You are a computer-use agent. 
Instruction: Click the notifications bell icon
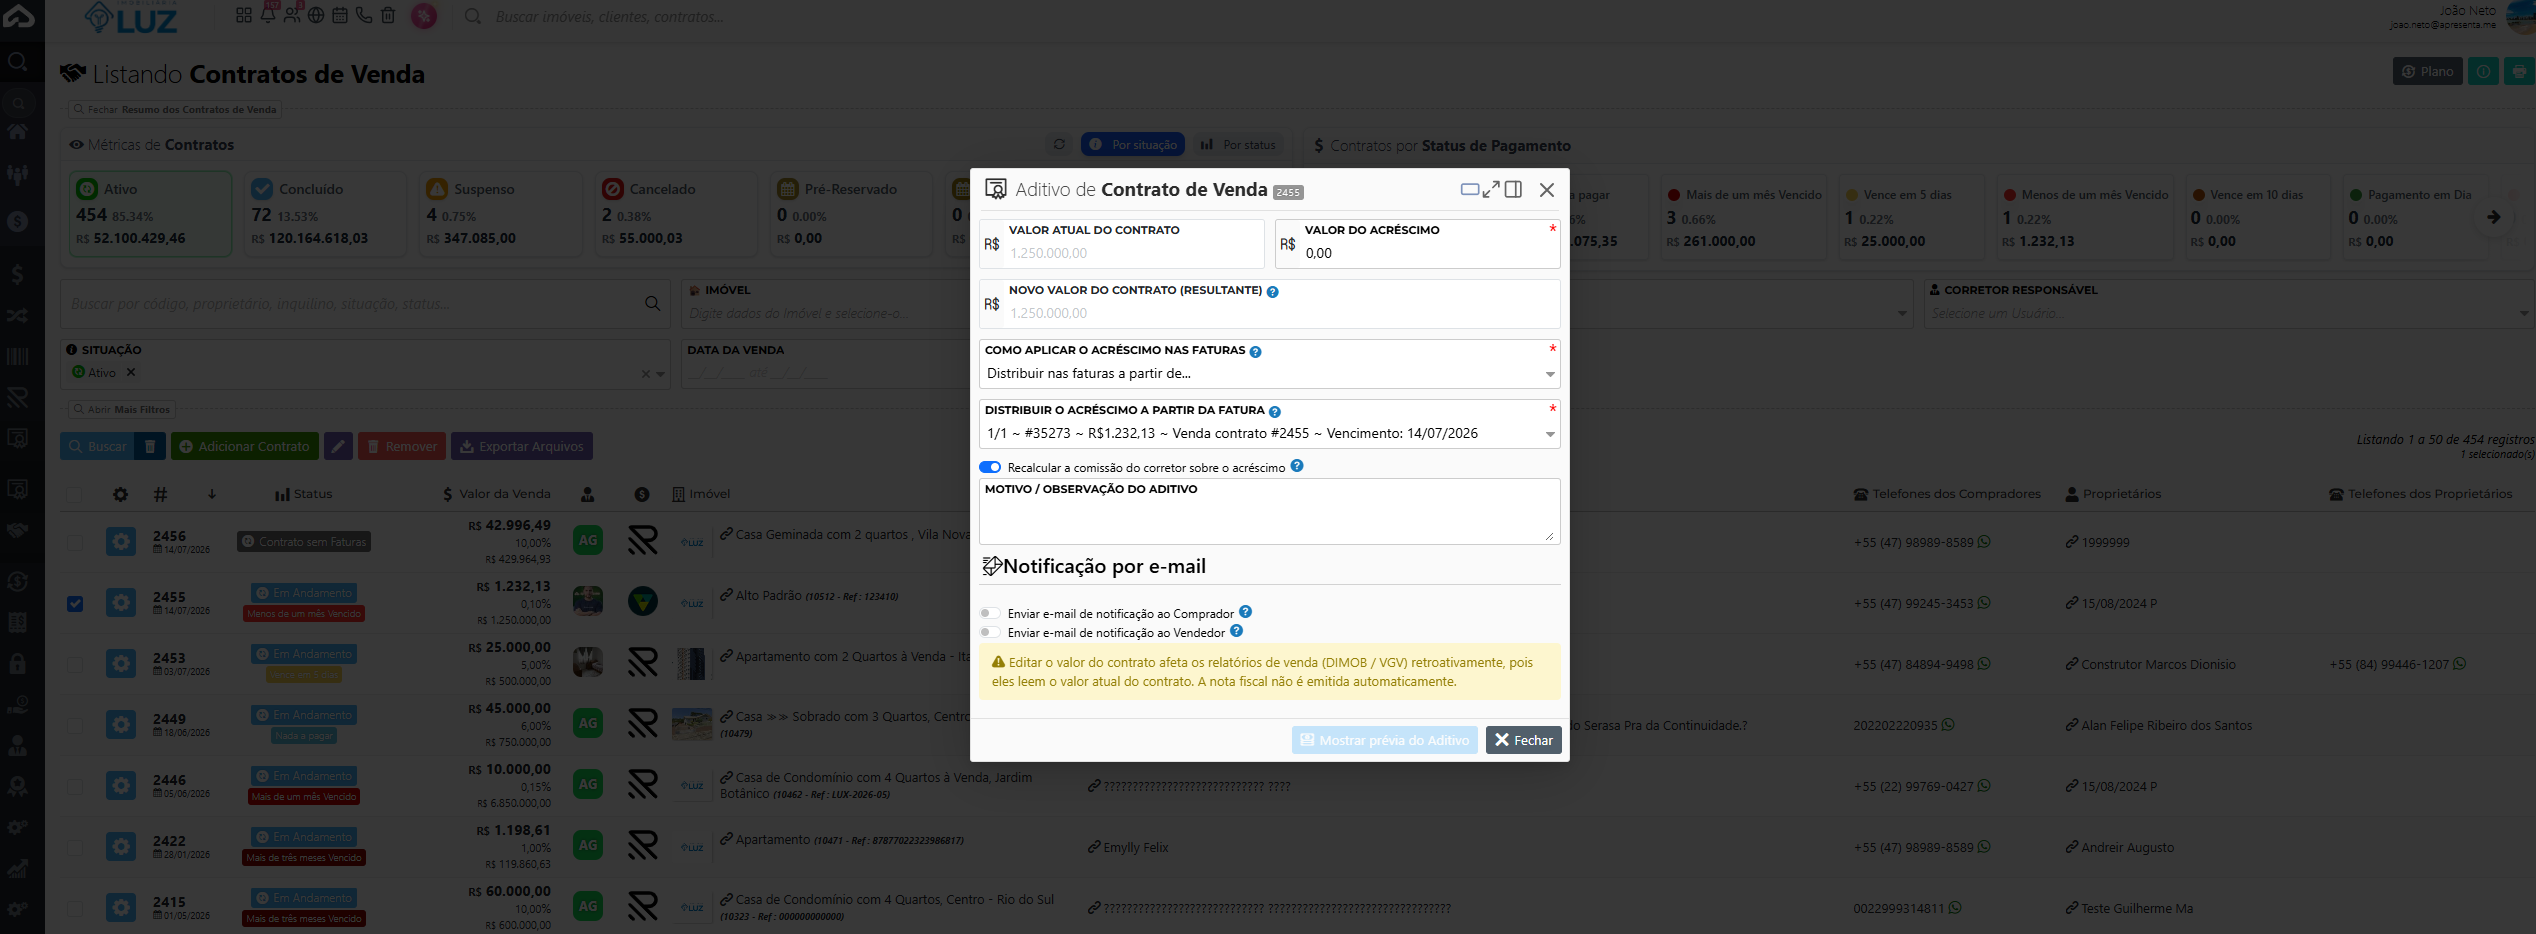point(268,15)
